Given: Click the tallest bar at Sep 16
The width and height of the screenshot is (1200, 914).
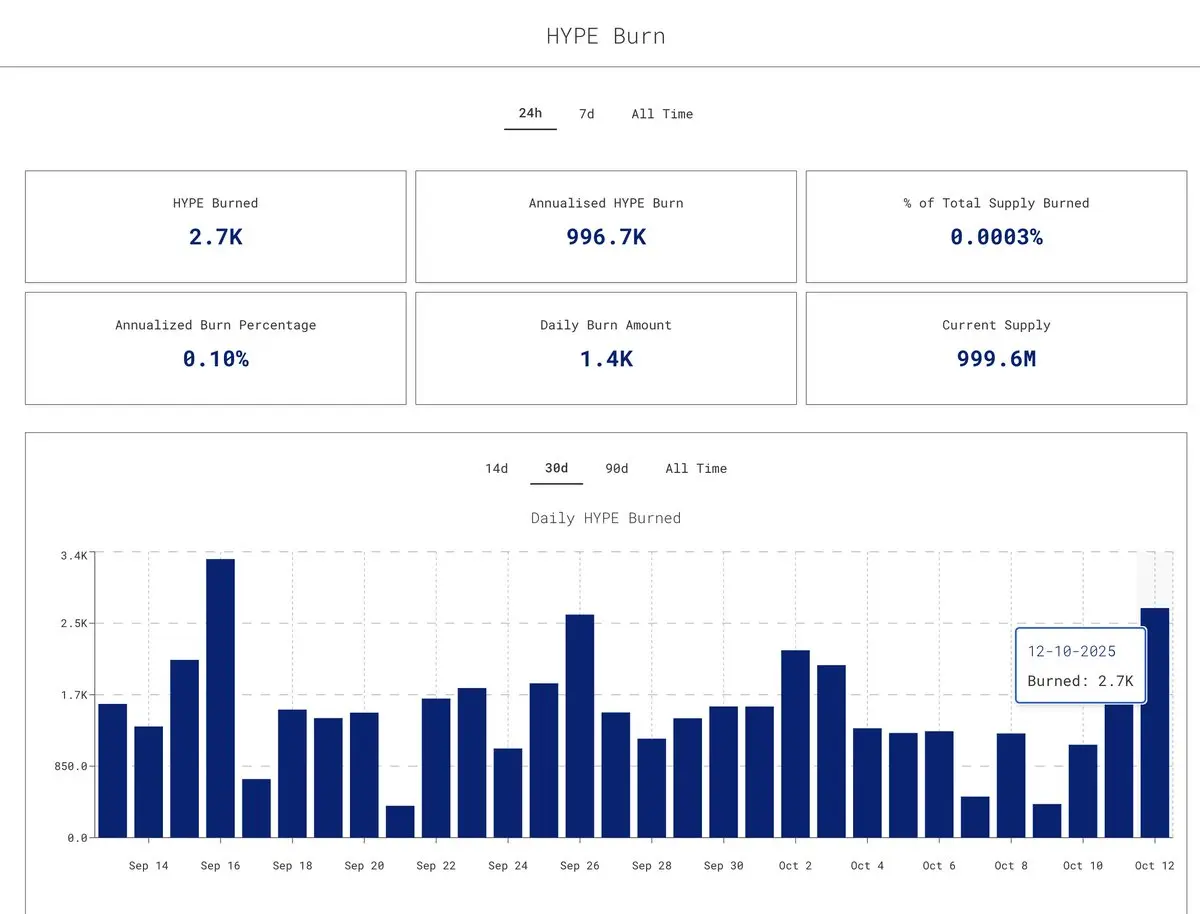Looking at the screenshot, I should [220, 698].
